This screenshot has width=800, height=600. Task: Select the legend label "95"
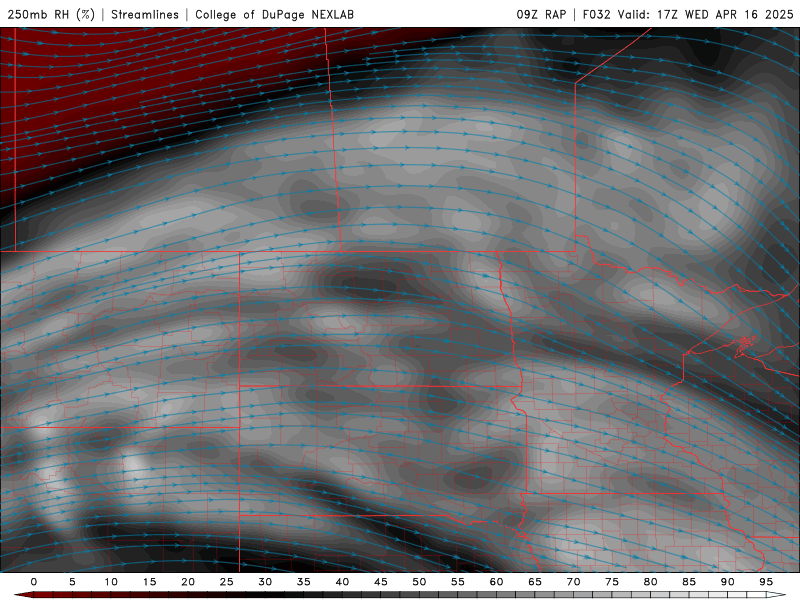coord(766,582)
